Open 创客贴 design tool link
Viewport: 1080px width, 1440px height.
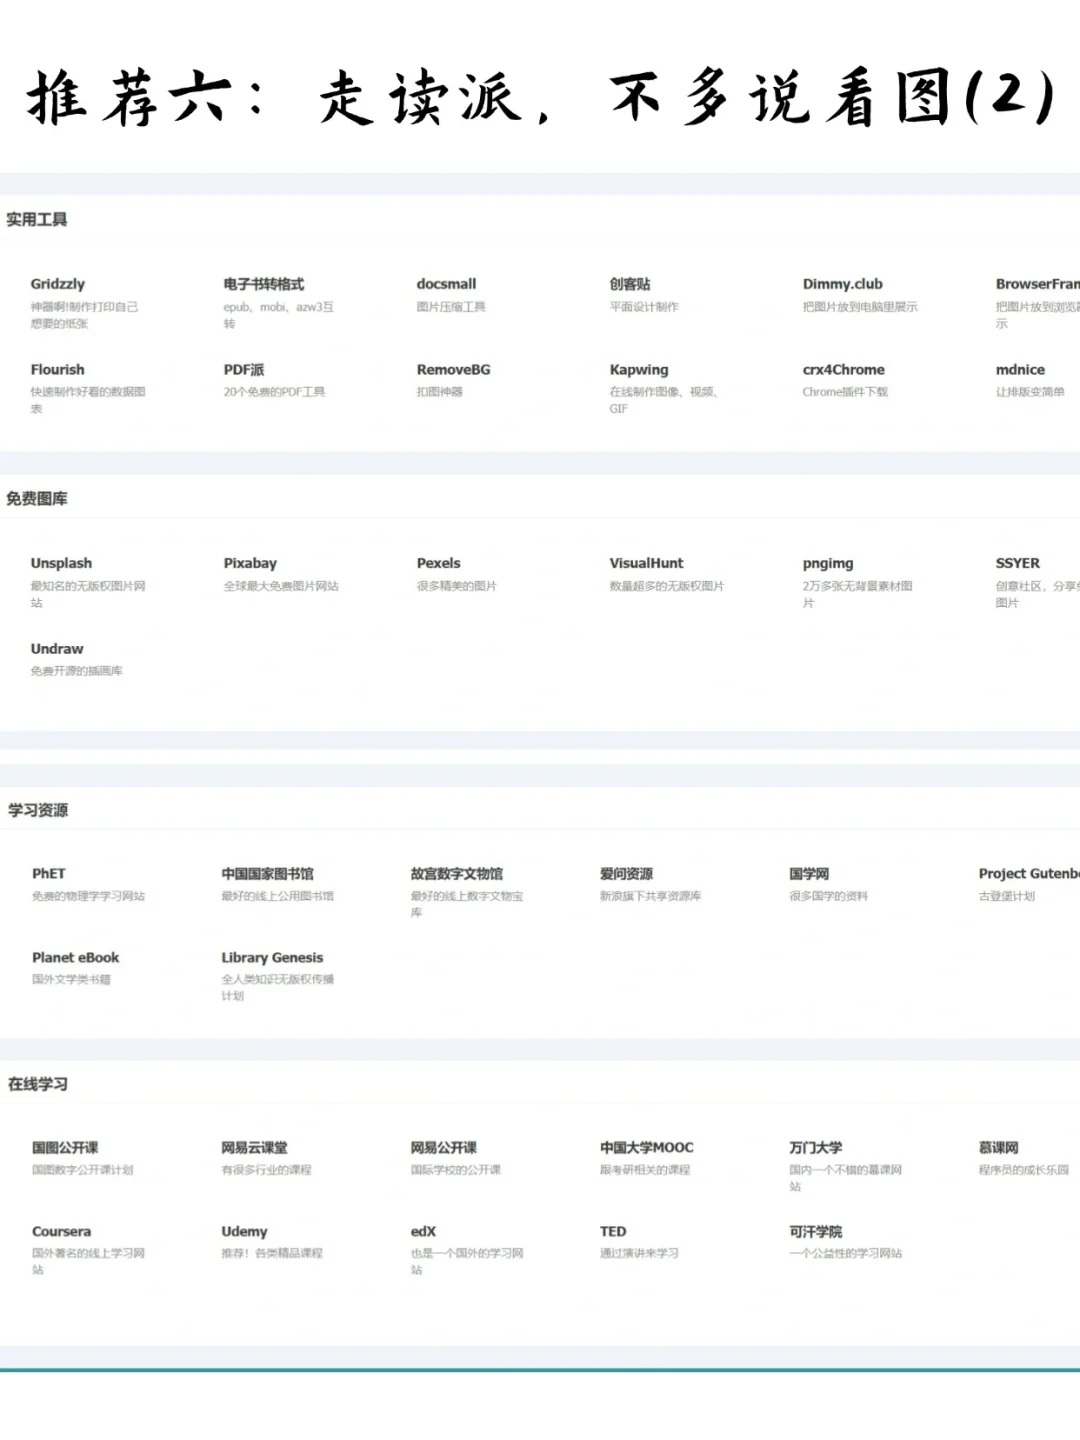click(630, 284)
